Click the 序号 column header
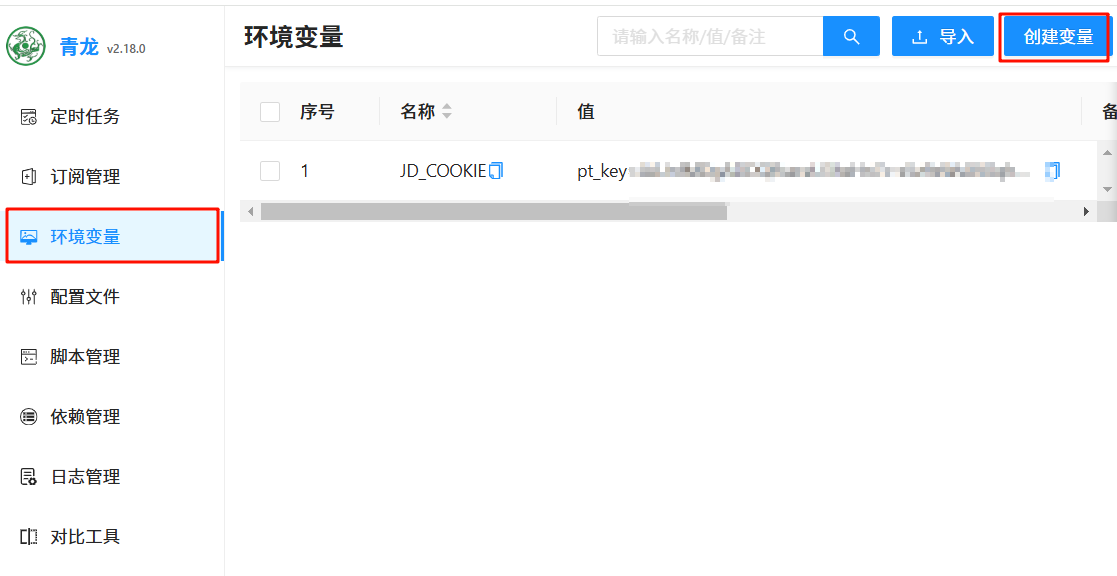1117x576 pixels. point(317,112)
